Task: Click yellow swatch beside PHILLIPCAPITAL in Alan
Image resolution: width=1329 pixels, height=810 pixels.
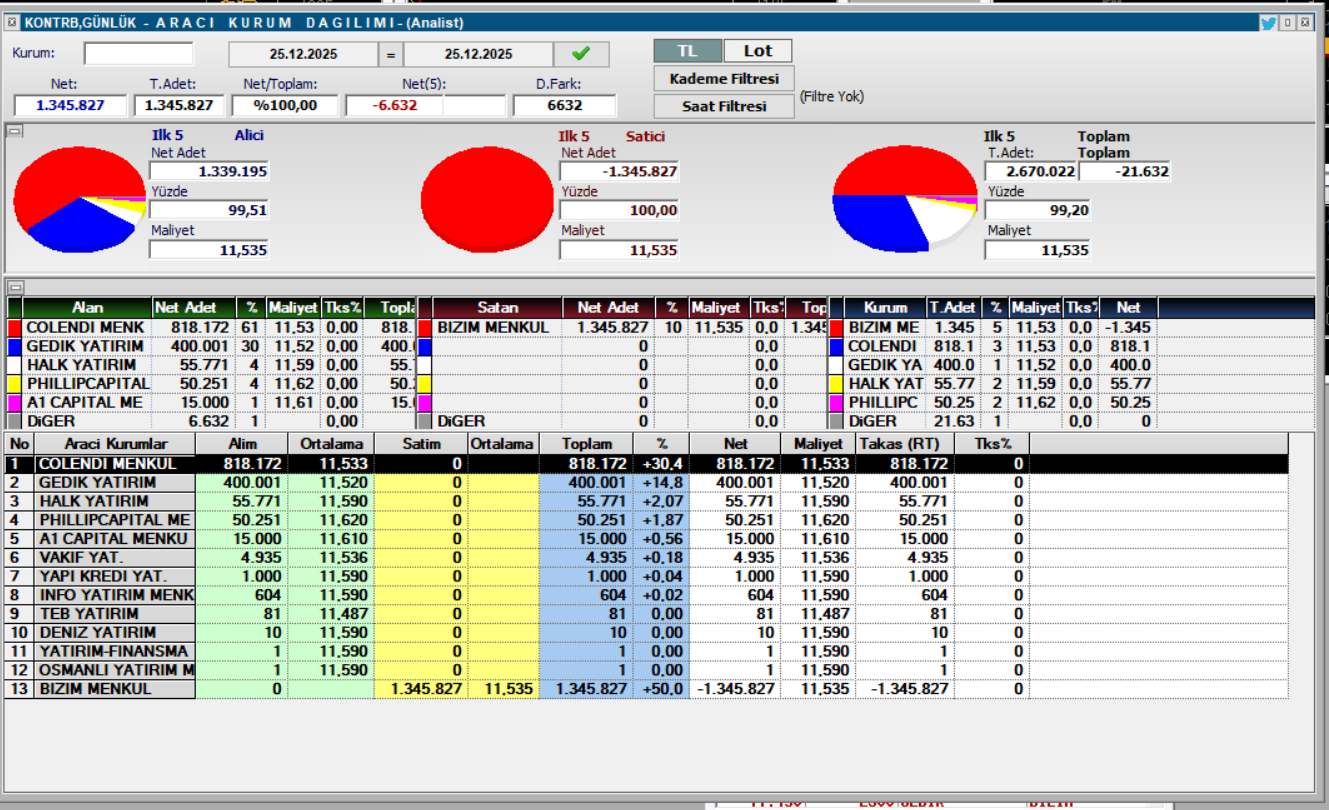Action: [14, 384]
